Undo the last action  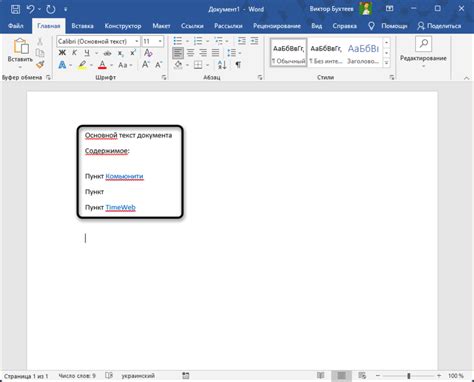(x=30, y=9)
